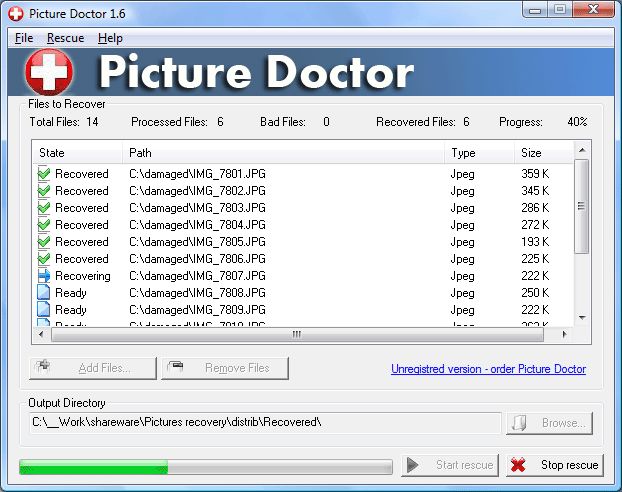Click the play arrow icon on Start rescue
Viewport: 622px width, 492px height.
coord(413,465)
